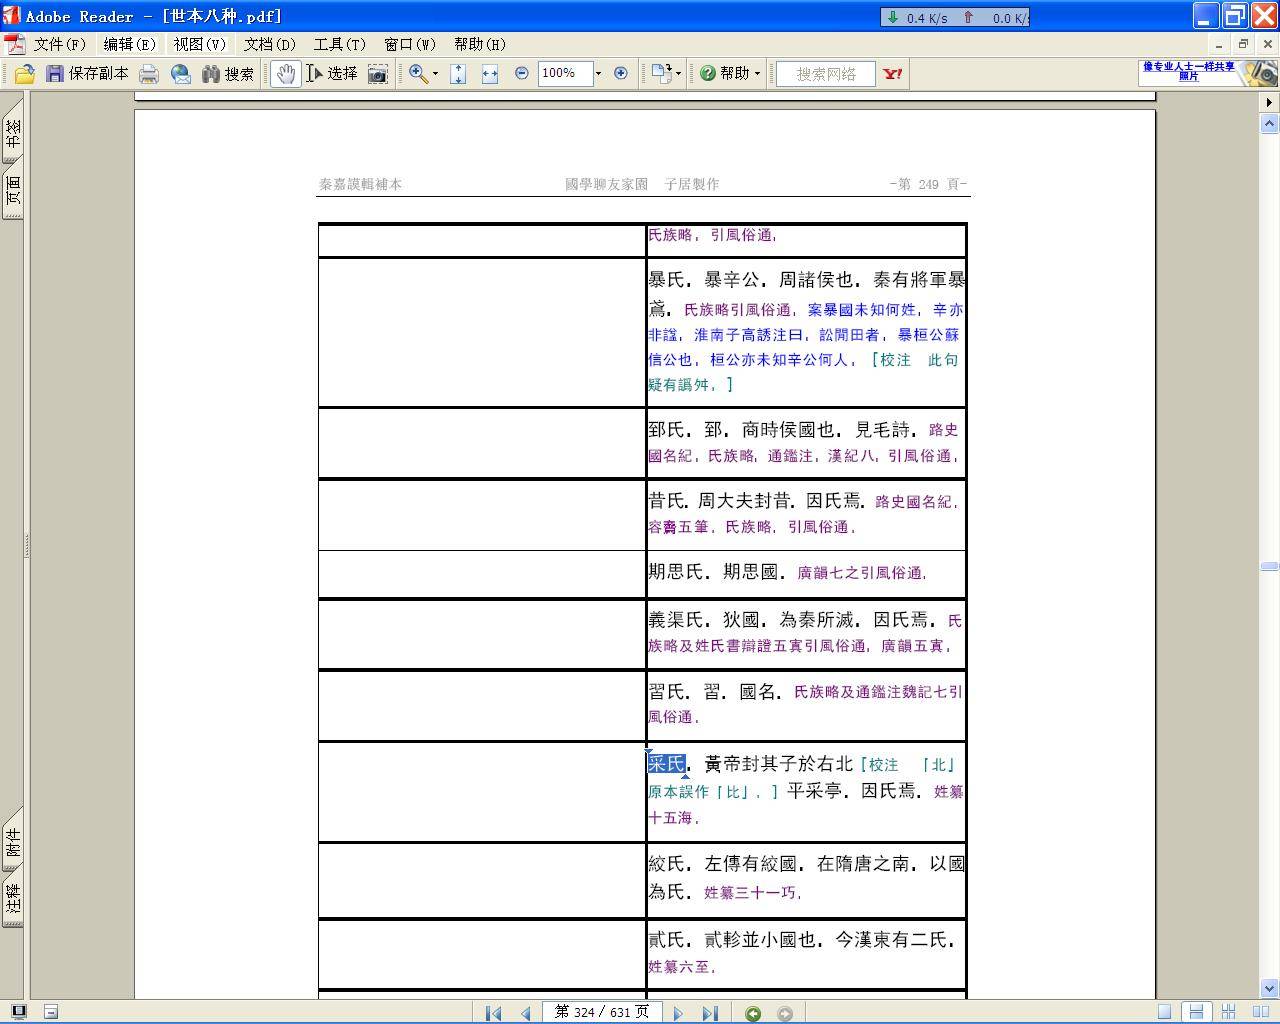Expand the 帮助 toolbar dropdown
Viewport: 1280px width, 1024px height.
click(x=757, y=74)
